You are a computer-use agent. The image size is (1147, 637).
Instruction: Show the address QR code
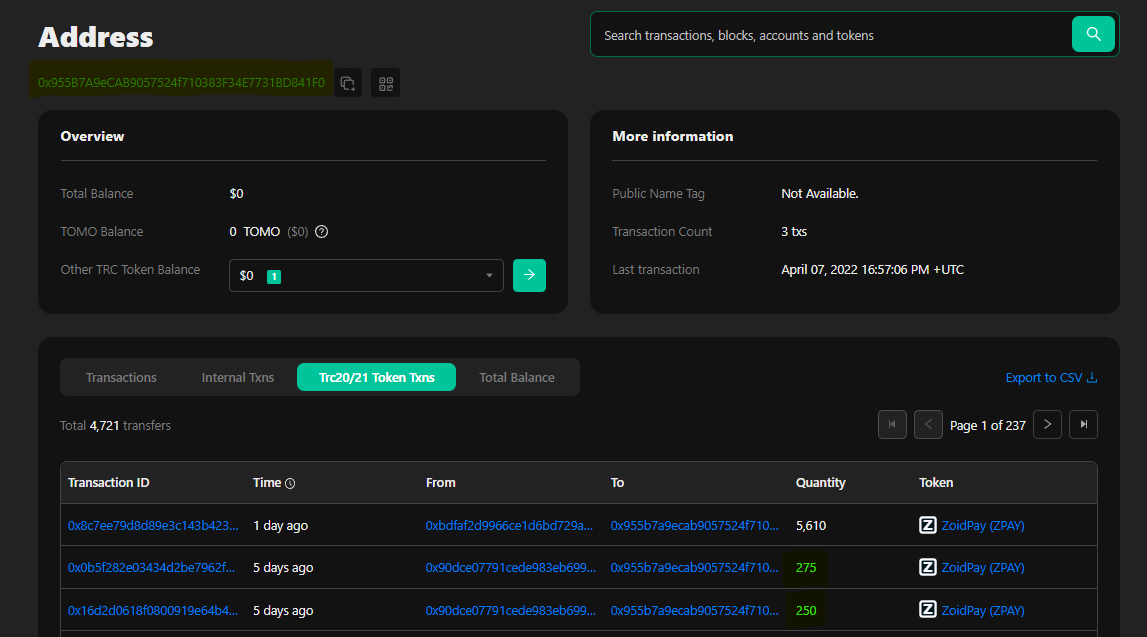[386, 83]
